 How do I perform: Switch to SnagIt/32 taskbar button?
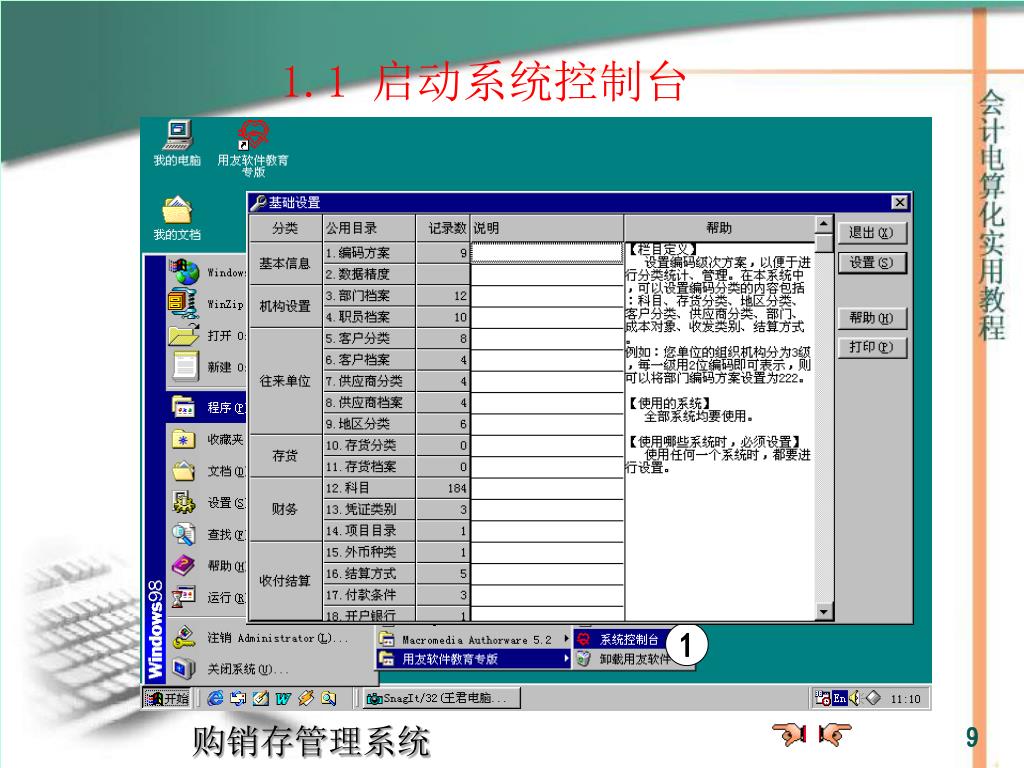[x=442, y=698]
